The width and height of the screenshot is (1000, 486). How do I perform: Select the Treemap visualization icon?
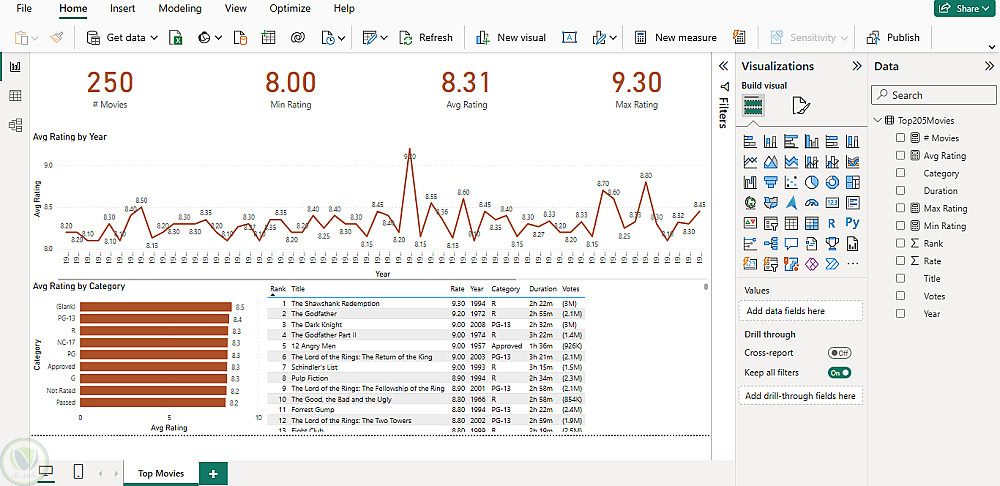853,182
